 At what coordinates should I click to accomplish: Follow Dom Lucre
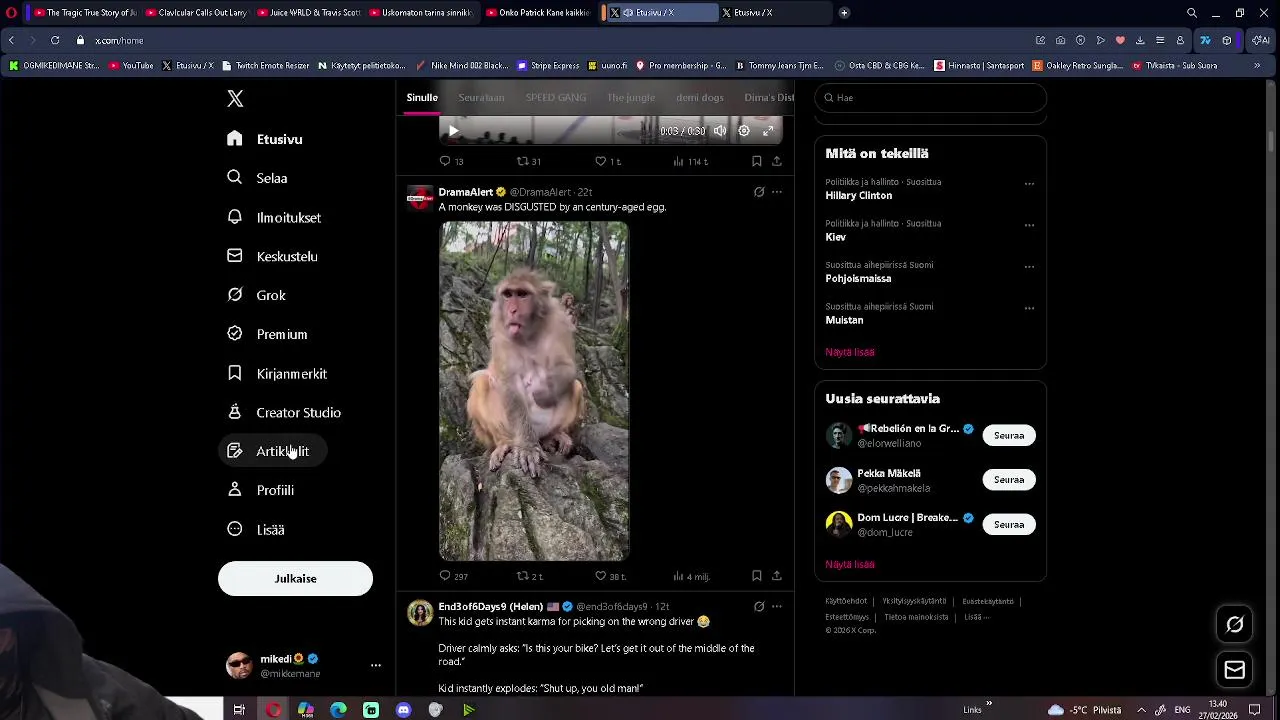pyautogui.click(x=1009, y=524)
